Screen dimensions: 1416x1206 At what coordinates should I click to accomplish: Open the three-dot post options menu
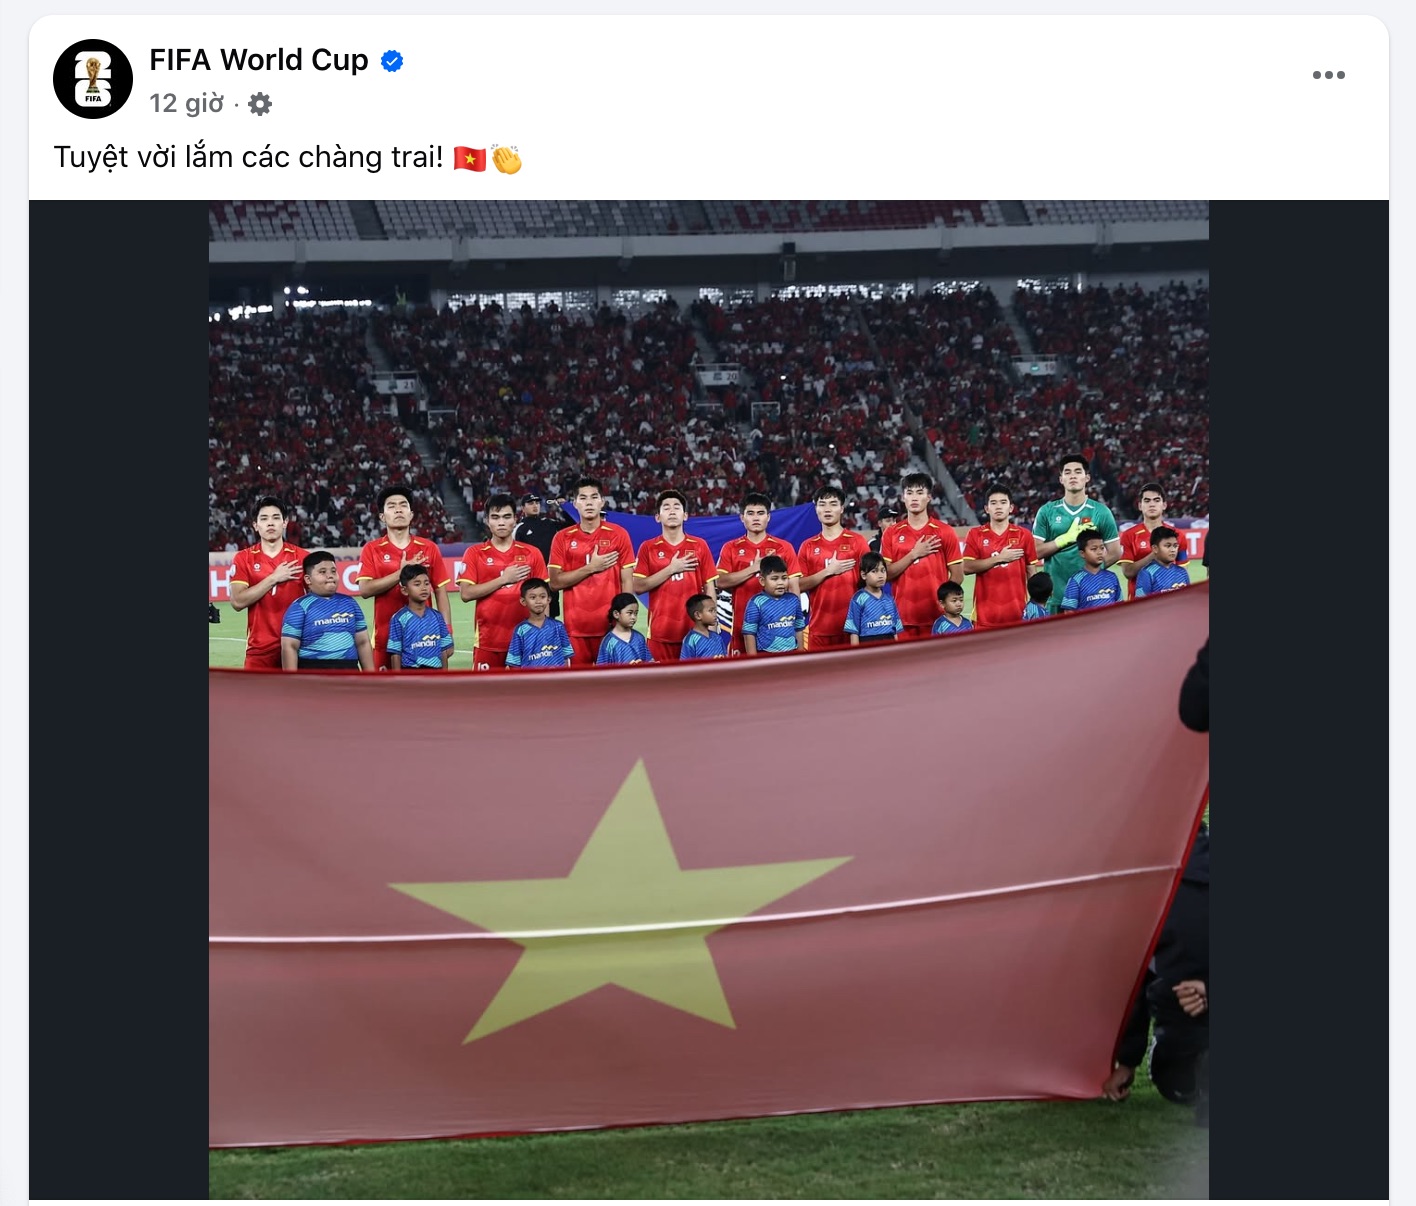point(1328,75)
